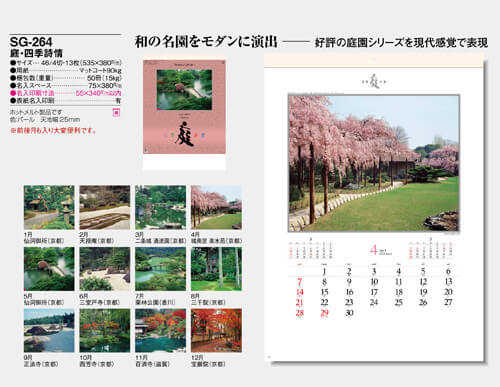Open the large April cherry blossom photo
The image size is (500, 387).
pos(374,163)
